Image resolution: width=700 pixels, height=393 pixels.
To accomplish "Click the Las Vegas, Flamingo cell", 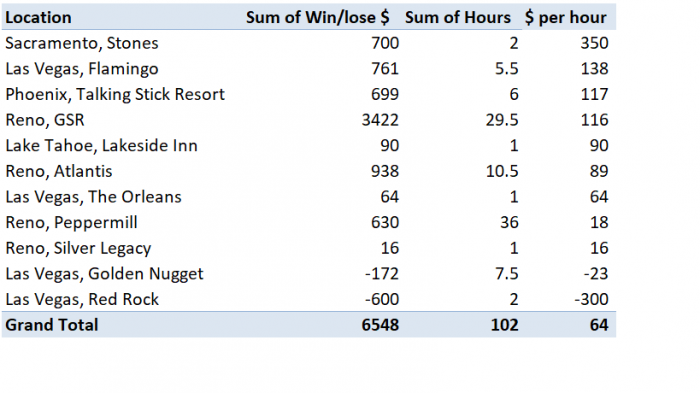I will click(x=82, y=69).
